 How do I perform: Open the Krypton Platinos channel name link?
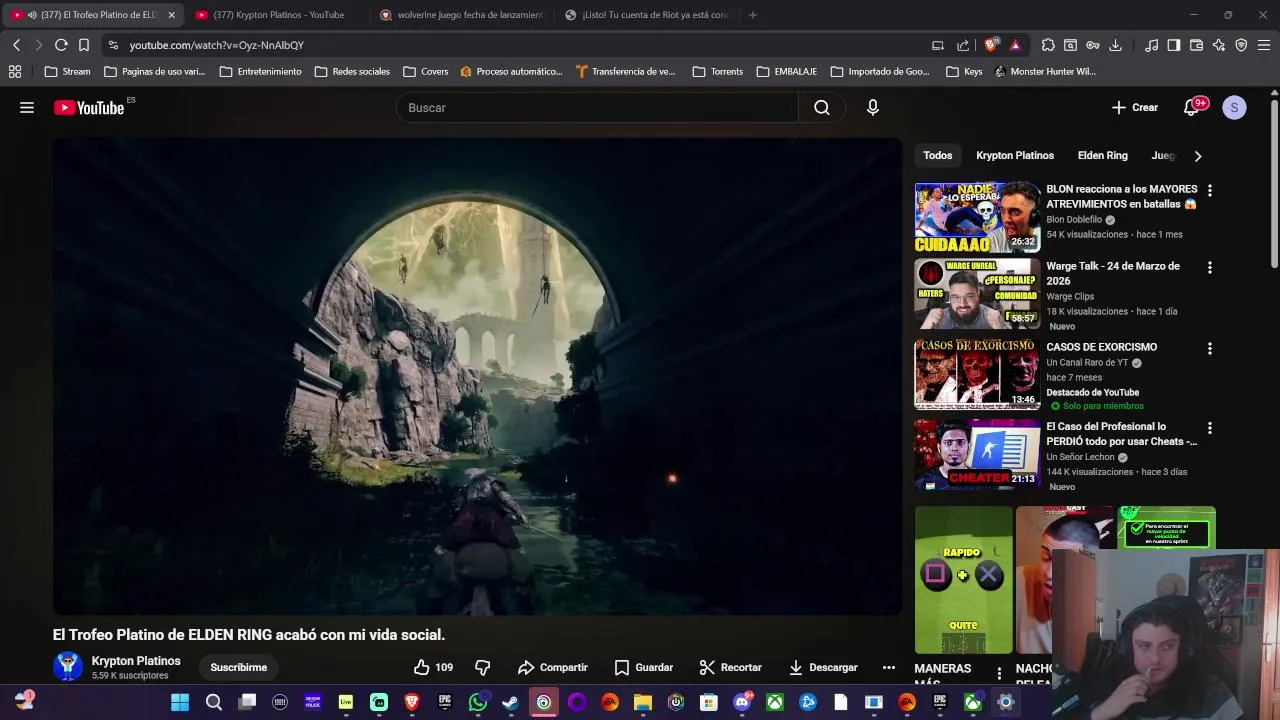[136, 661]
